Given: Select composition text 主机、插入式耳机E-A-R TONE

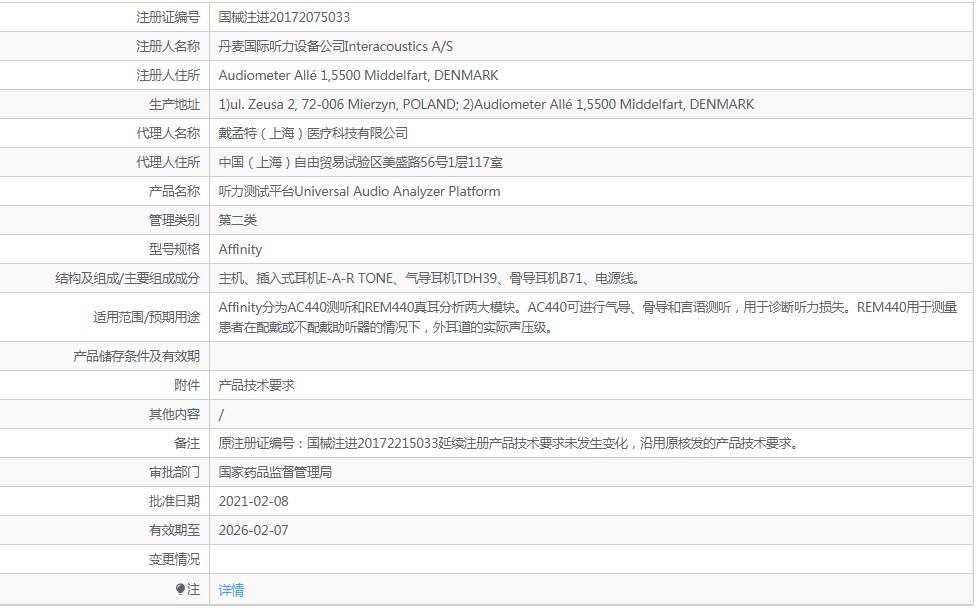Looking at the screenshot, I should pos(429,278).
